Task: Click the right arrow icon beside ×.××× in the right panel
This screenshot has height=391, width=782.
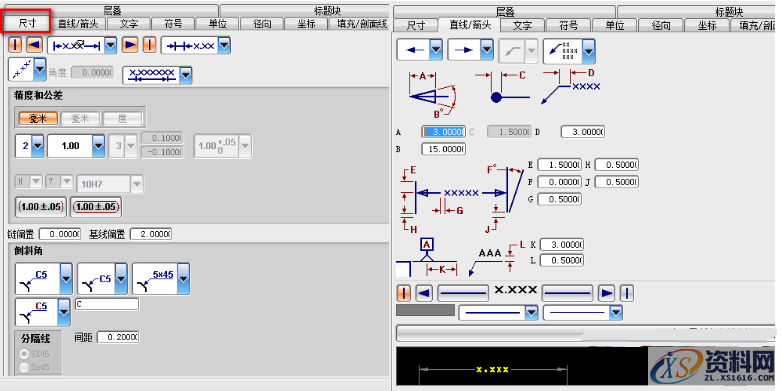Action: (x=606, y=293)
